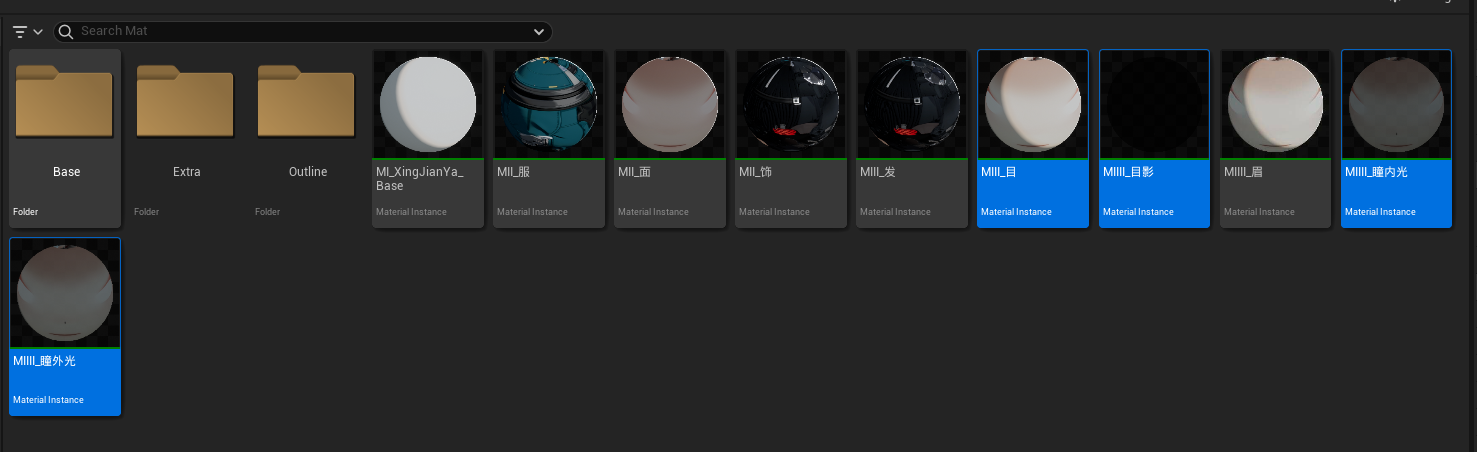Select the MII_饰 material instance

pyautogui.click(x=791, y=105)
